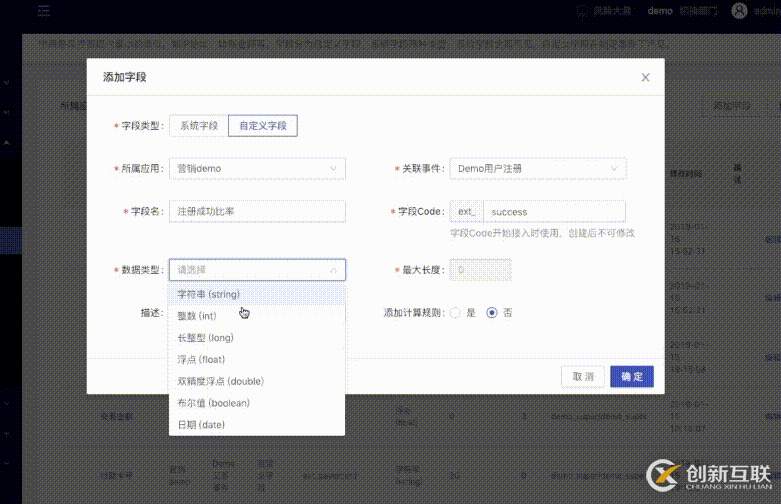
Task: Select the 否 radio for 添加计算规则
Action: coord(491,313)
